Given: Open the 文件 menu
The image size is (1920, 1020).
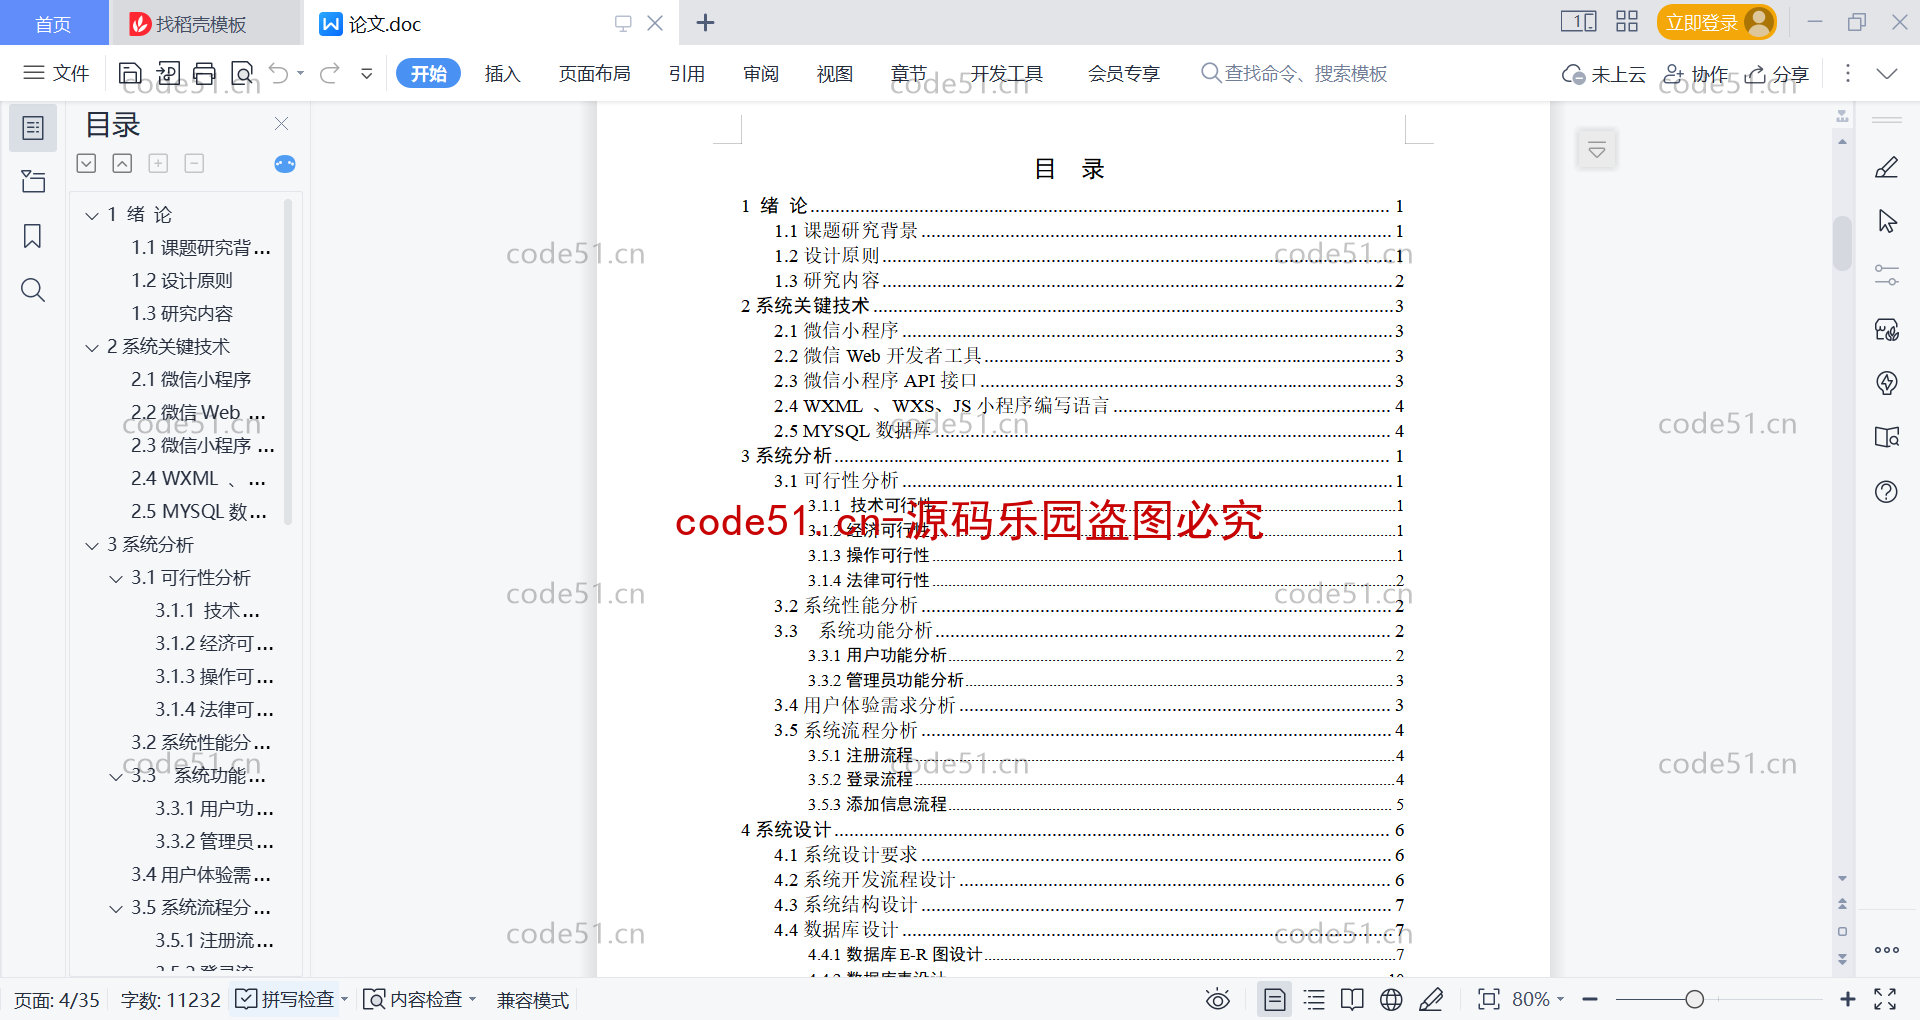Looking at the screenshot, I should (x=57, y=73).
